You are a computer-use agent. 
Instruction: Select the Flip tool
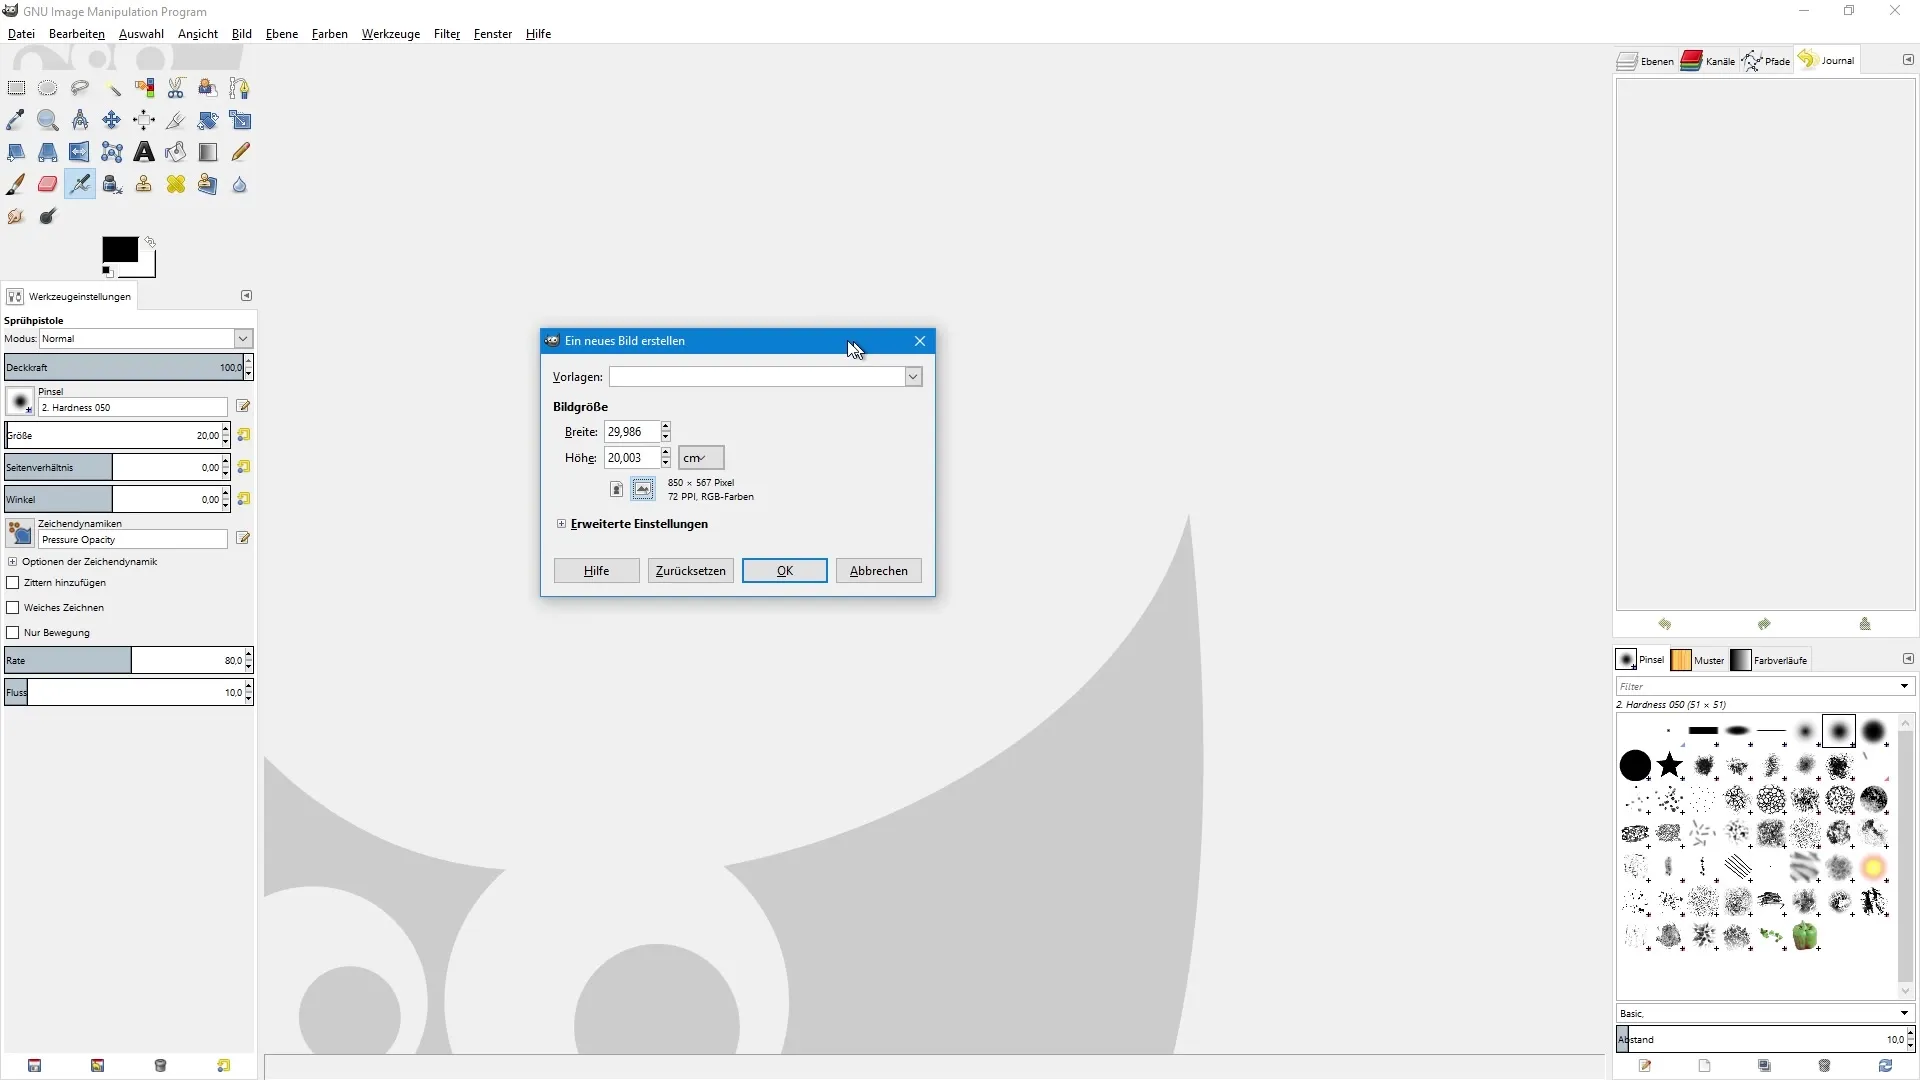(80, 152)
